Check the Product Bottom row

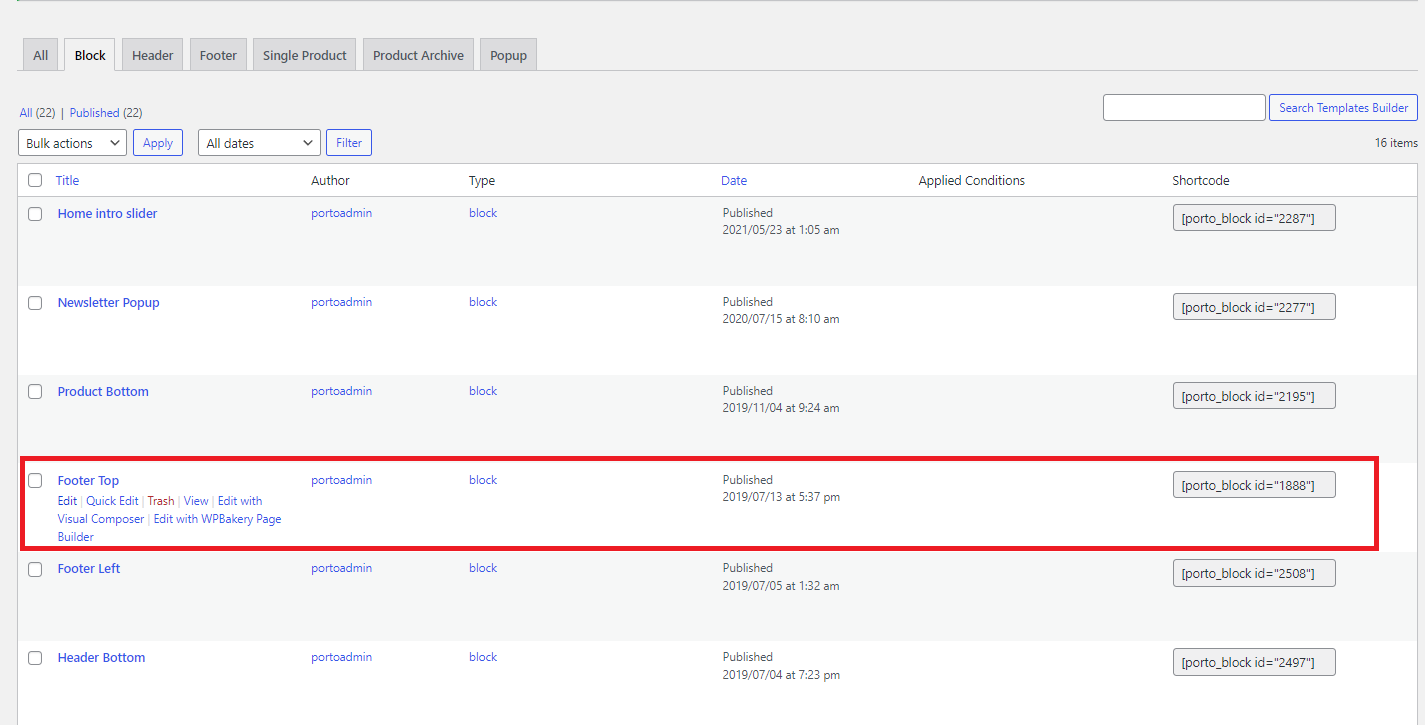click(x=35, y=392)
